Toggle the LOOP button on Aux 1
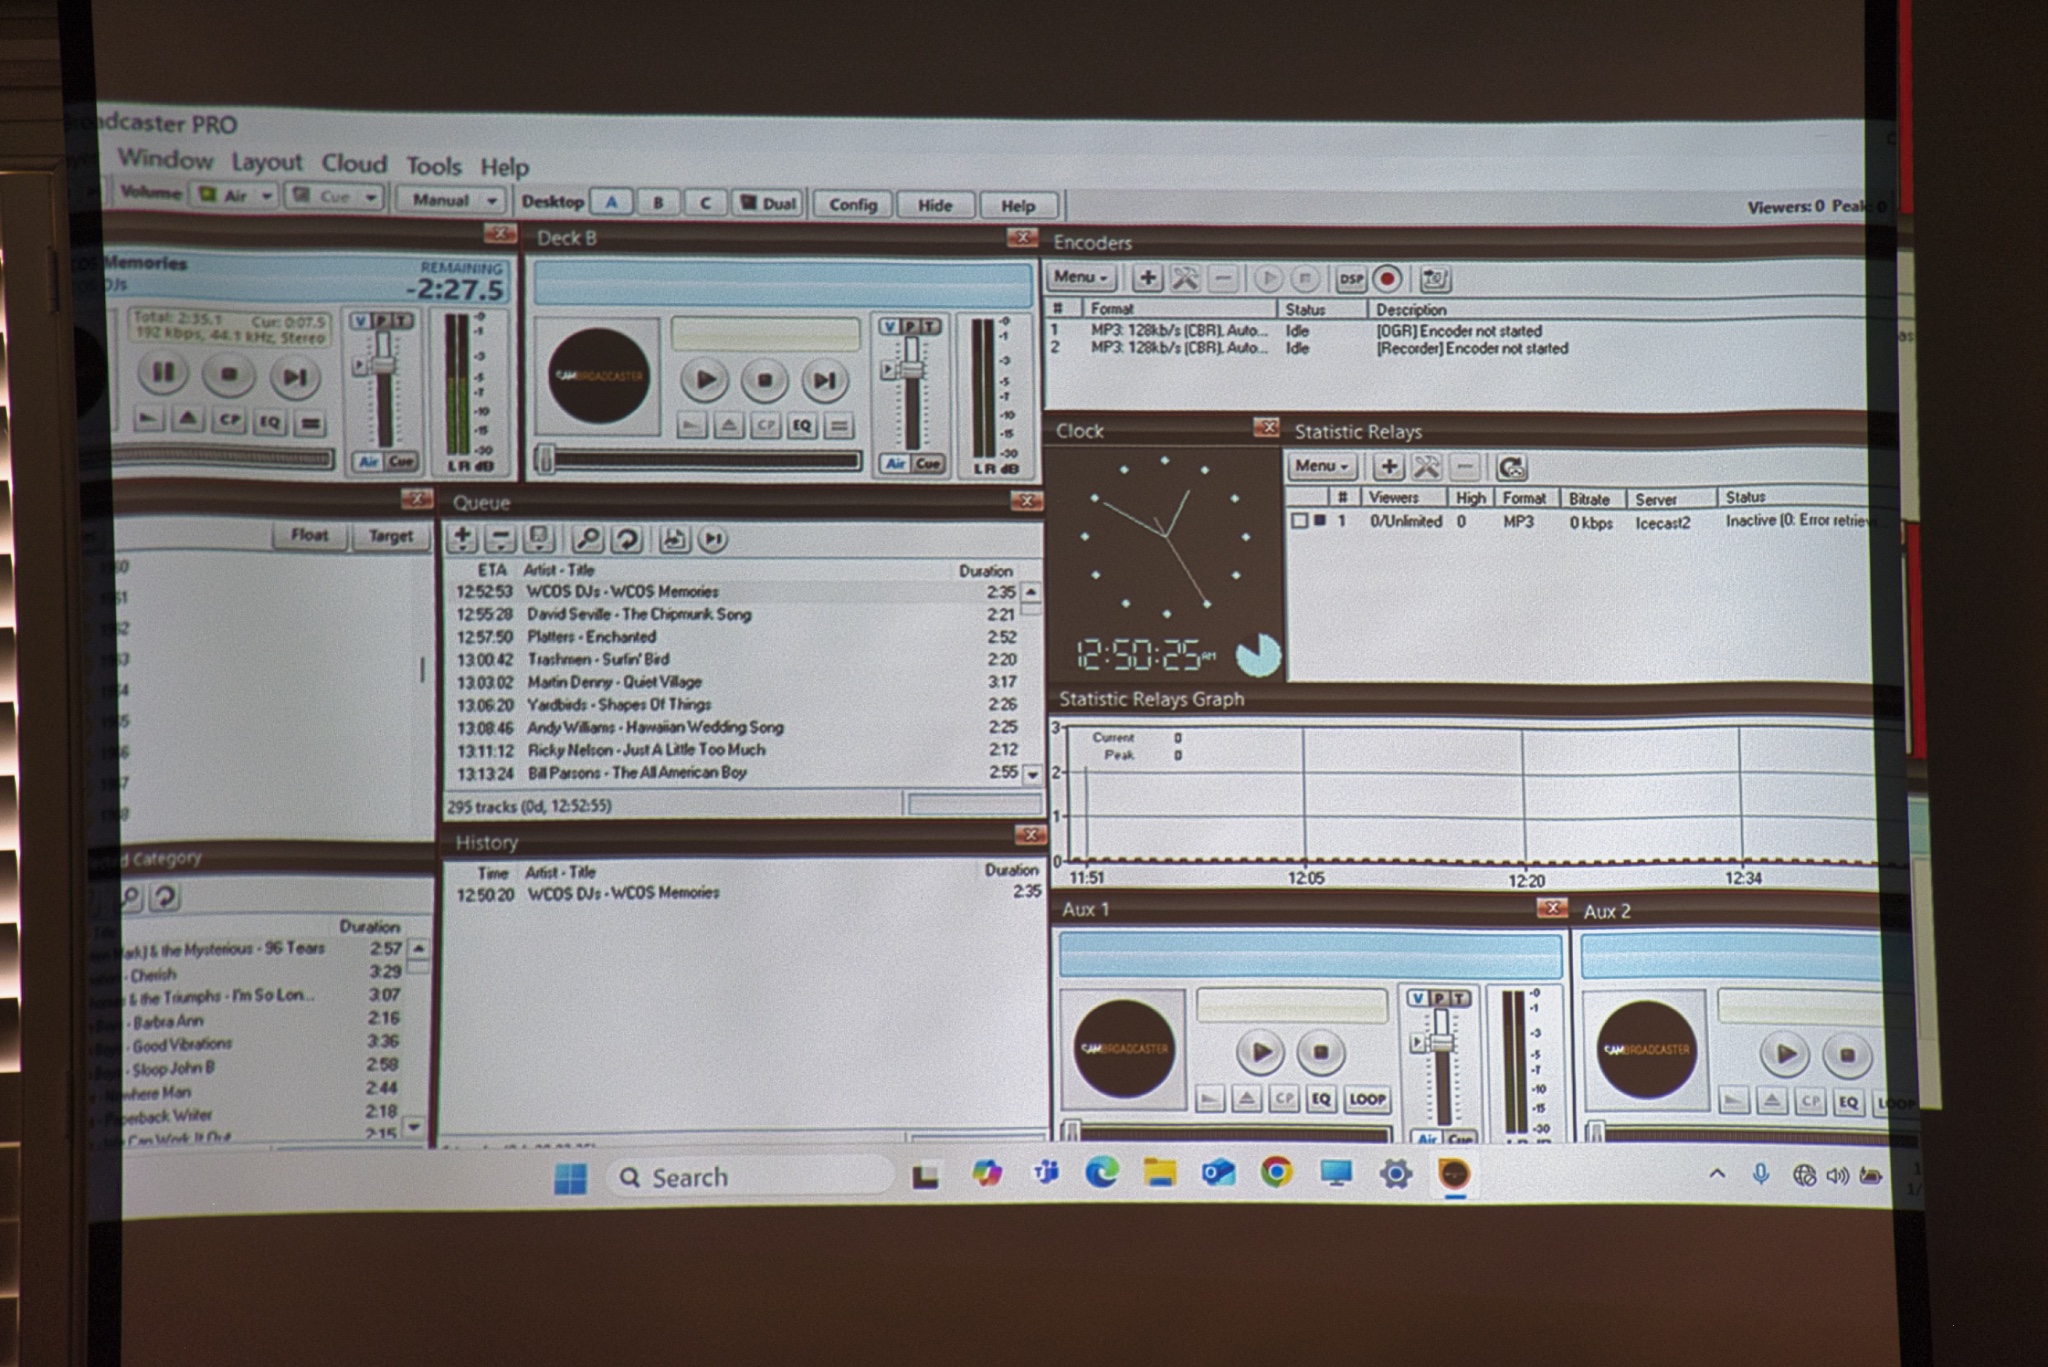This screenshot has width=2048, height=1367. click(1366, 1099)
